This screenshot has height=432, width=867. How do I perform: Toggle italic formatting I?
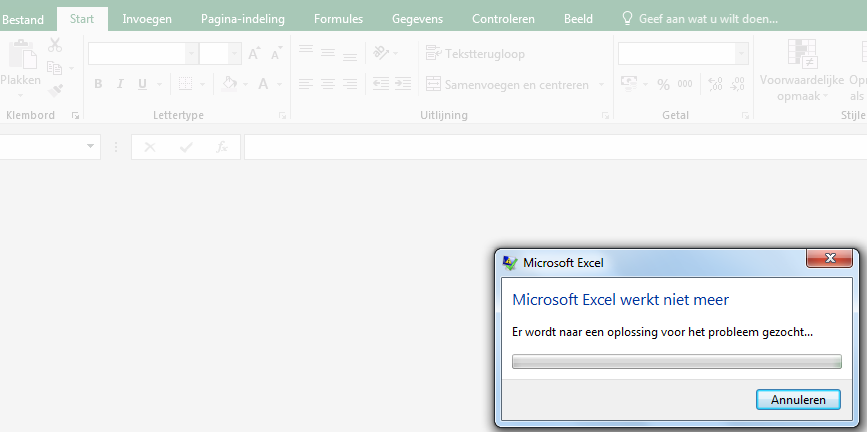coord(120,84)
